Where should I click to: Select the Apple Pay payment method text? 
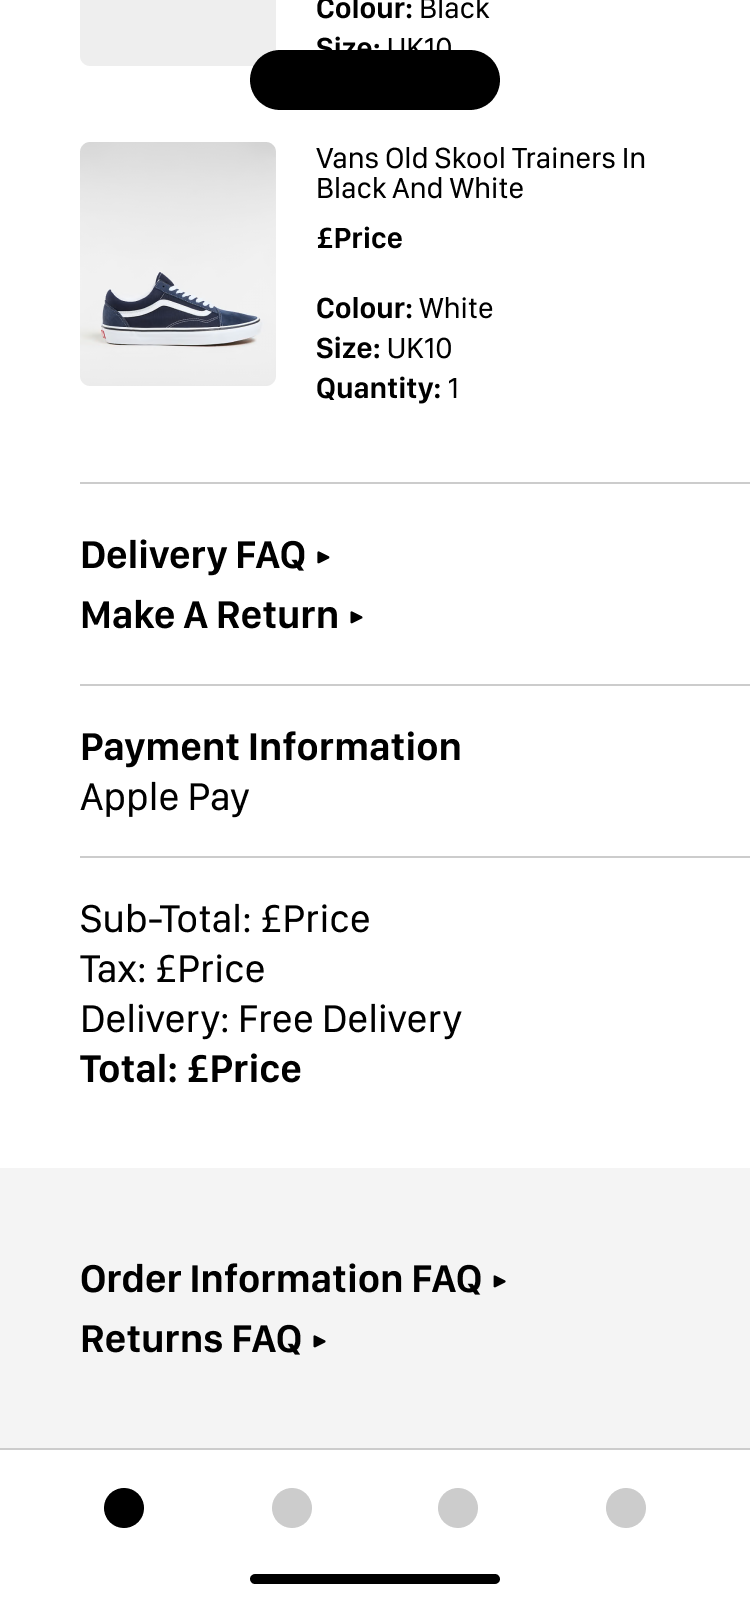[165, 798]
